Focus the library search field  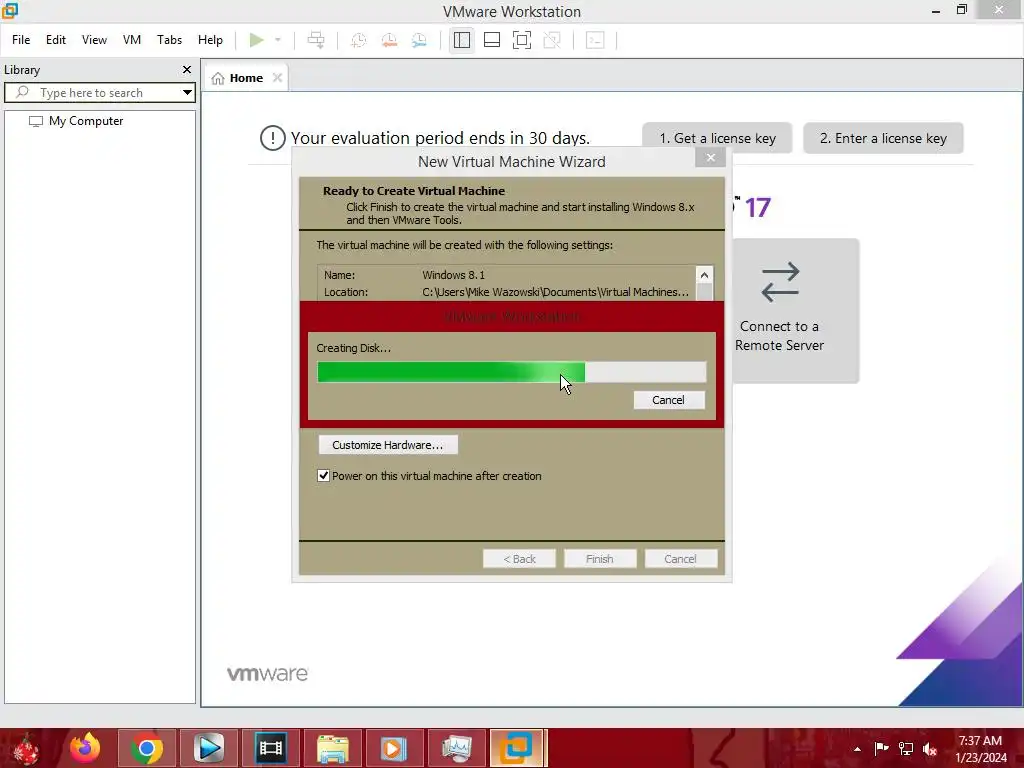point(92,93)
